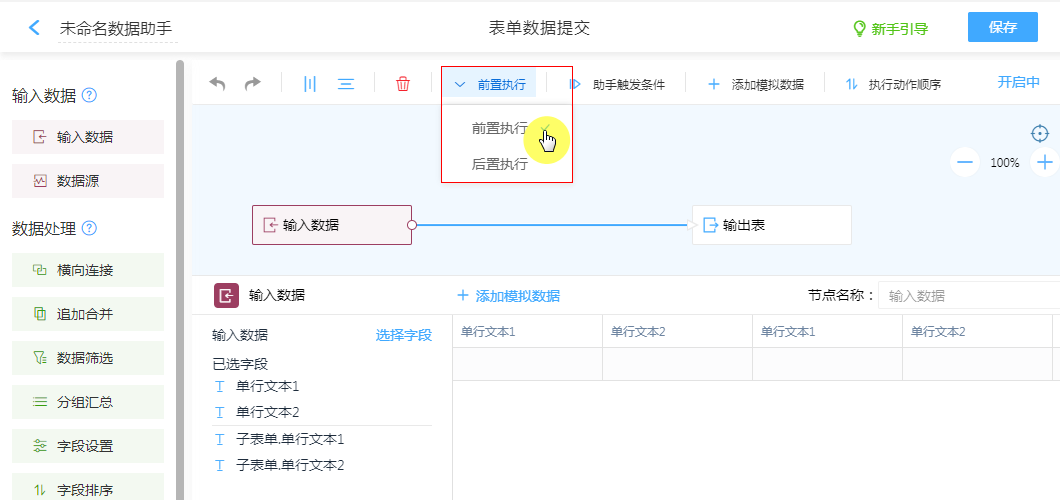
Task: Click help icon beside 数据处理 heading
Action: tap(90, 228)
